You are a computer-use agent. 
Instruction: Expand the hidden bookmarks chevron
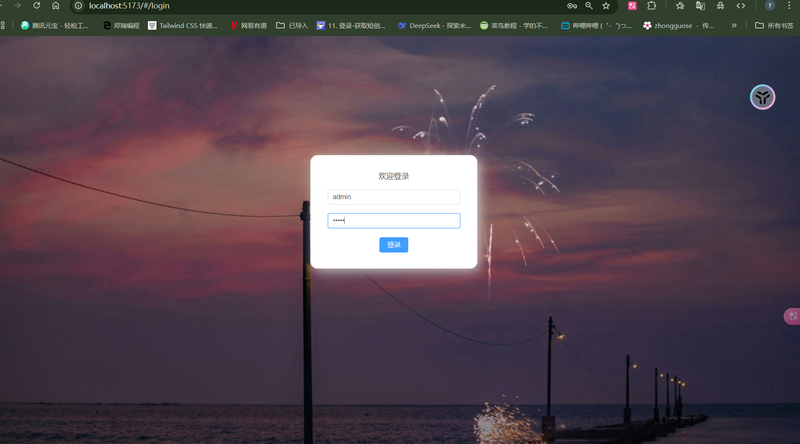[x=734, y=25]
